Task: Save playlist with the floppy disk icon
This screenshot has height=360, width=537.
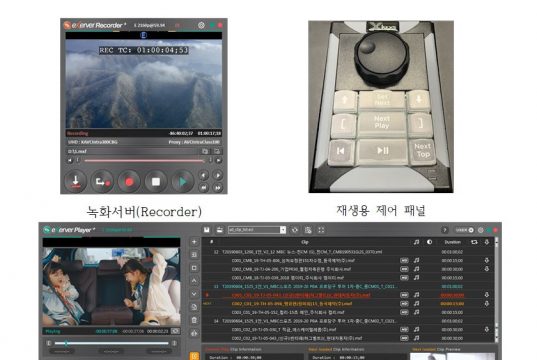Action: point(207,230)
